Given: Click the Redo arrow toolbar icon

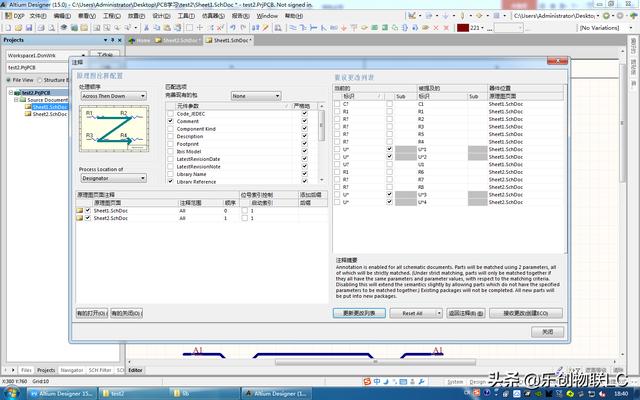Looking at the screenshot, I should pos(243,28).
